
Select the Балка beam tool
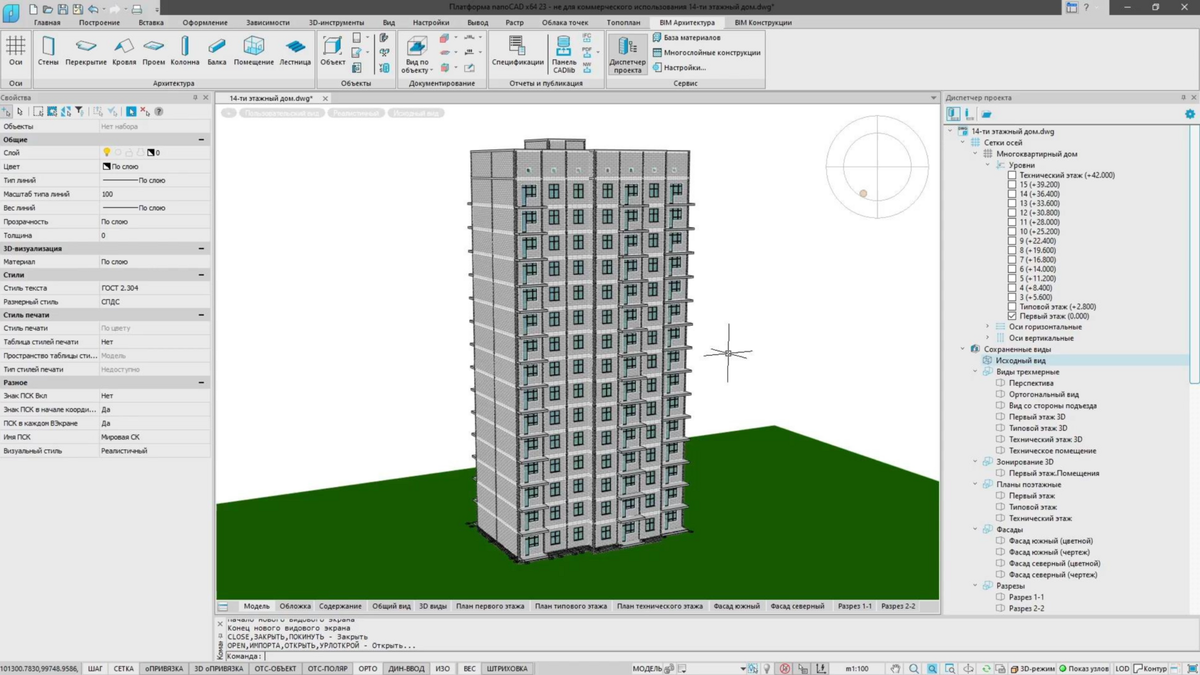tap(217, 52)
